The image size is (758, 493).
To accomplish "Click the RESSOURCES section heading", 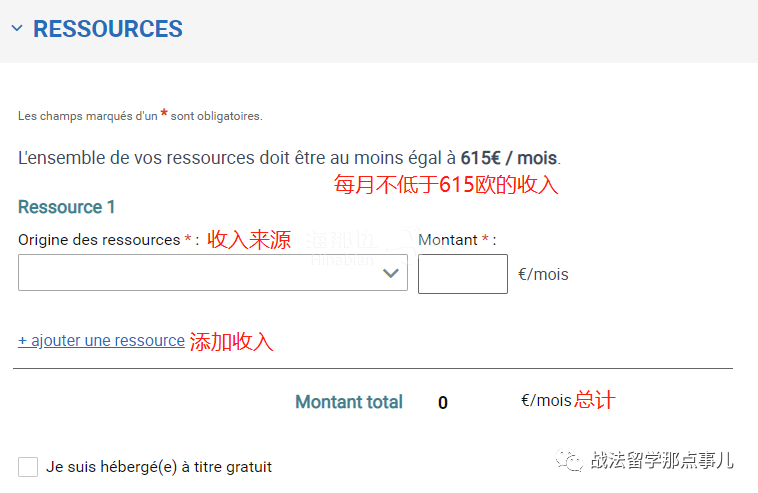I will pos(108,29).
